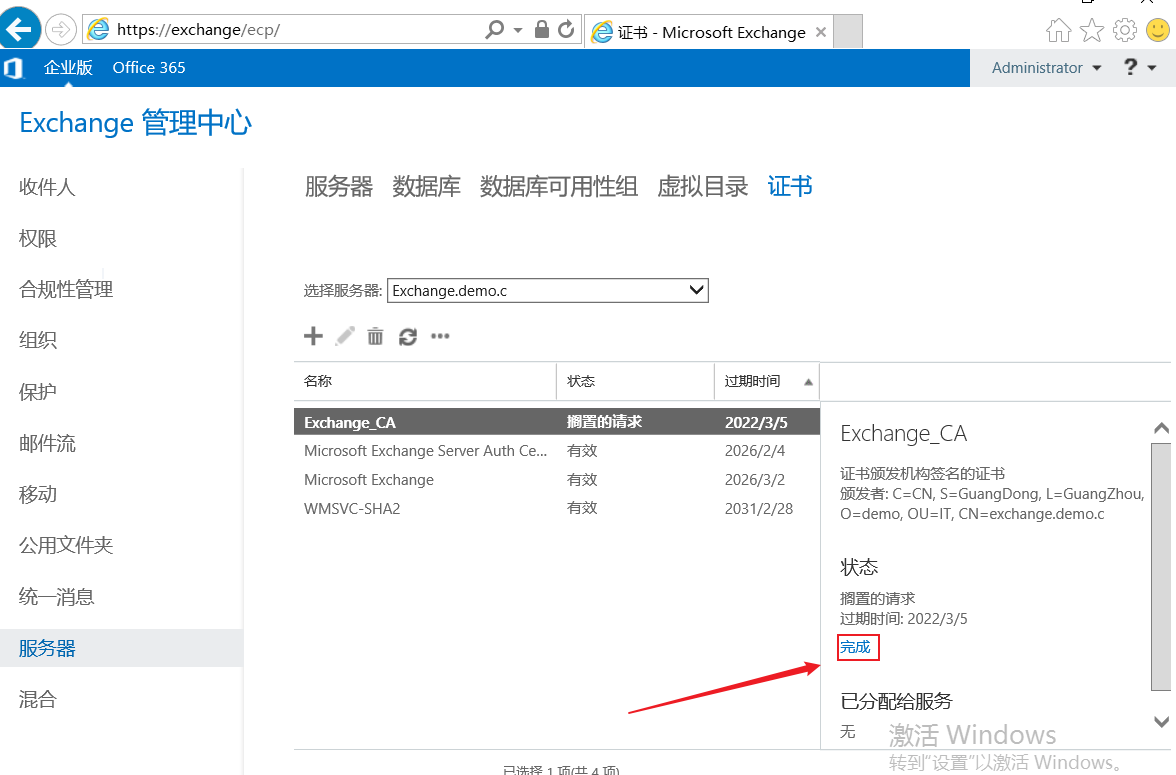
Task: Switch to the 虚拟目录 tab
Action: pyautogui.click(x=702, y=187)
